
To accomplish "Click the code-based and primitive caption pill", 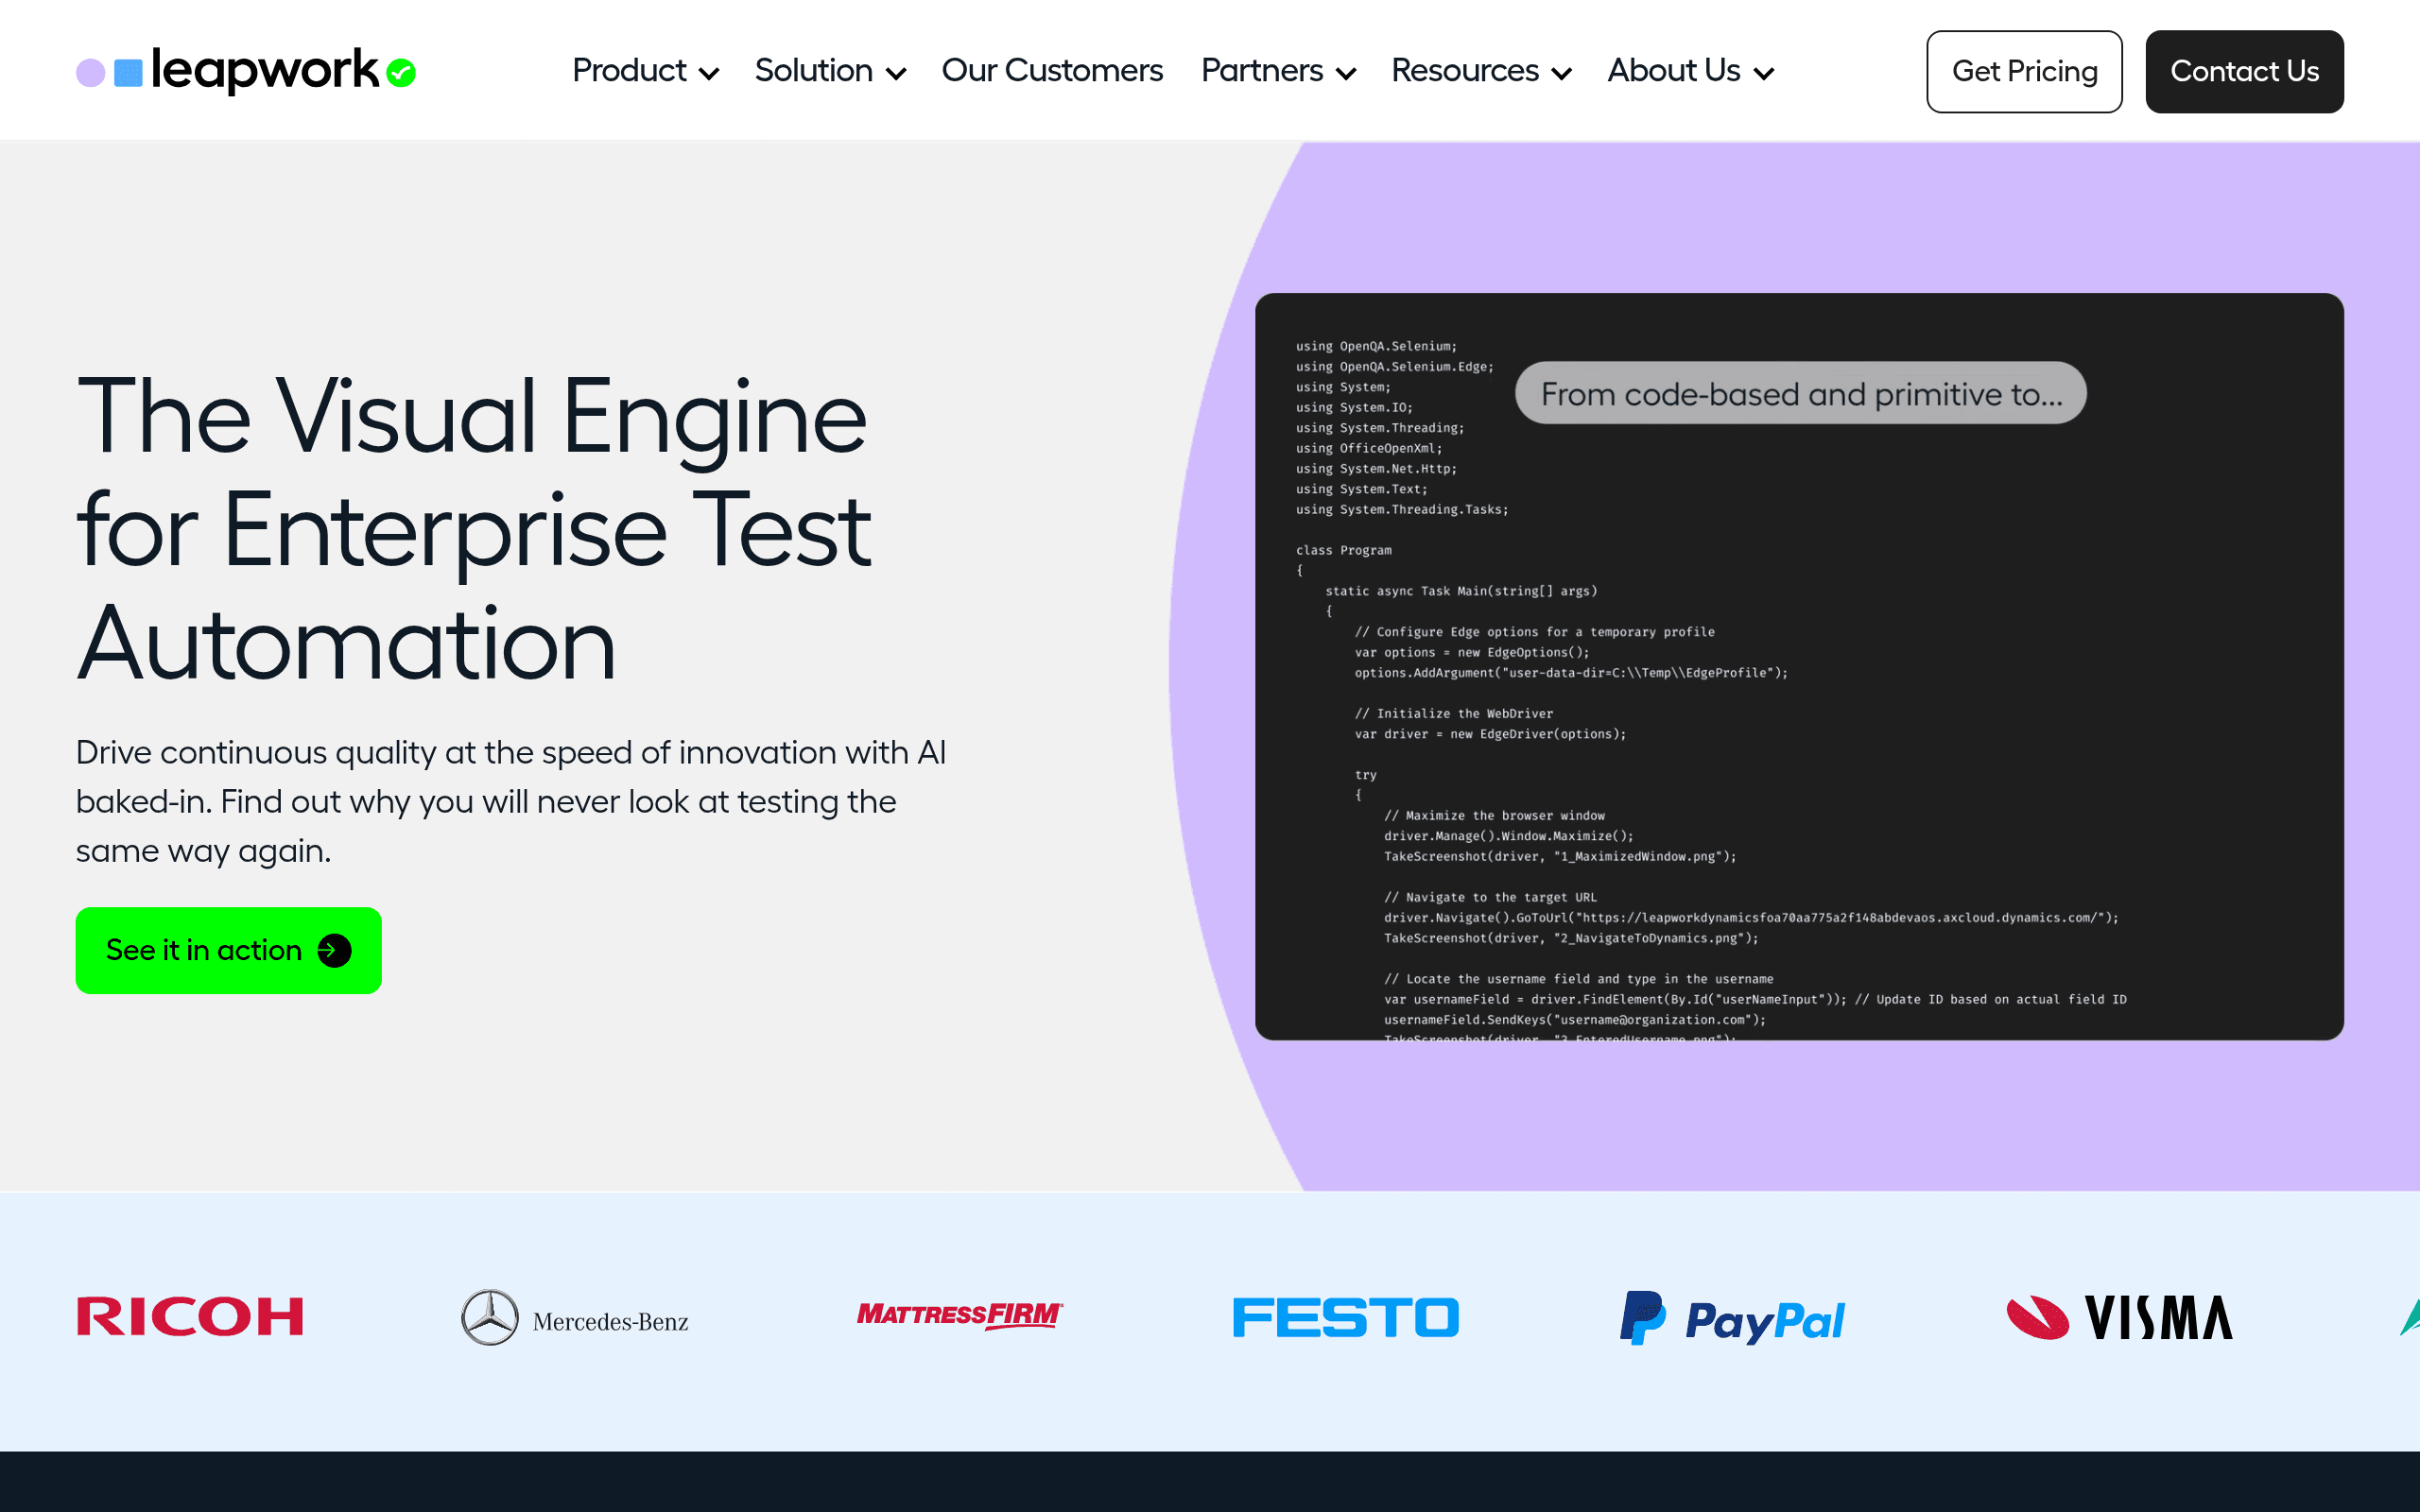I will pos(1801,393).
